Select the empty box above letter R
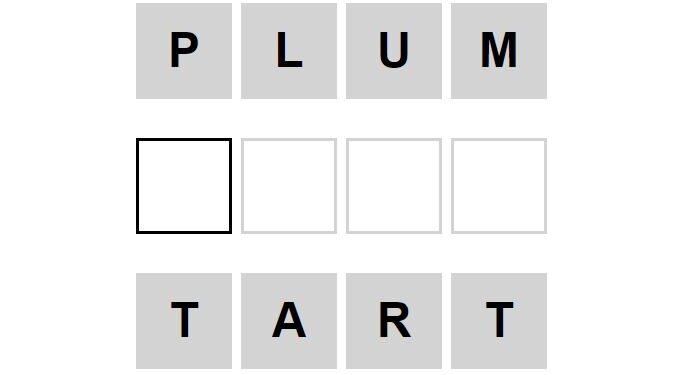This screenshot has height=375, width=673. 394,186
